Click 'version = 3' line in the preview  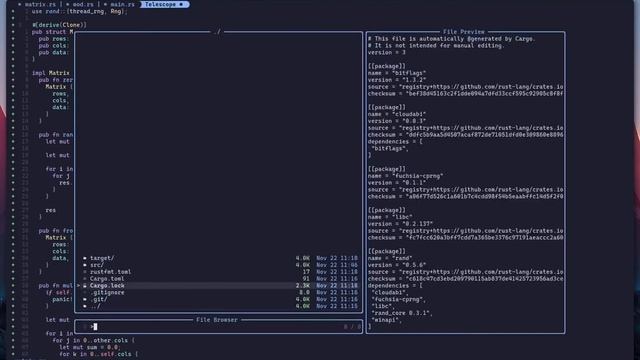387,53
